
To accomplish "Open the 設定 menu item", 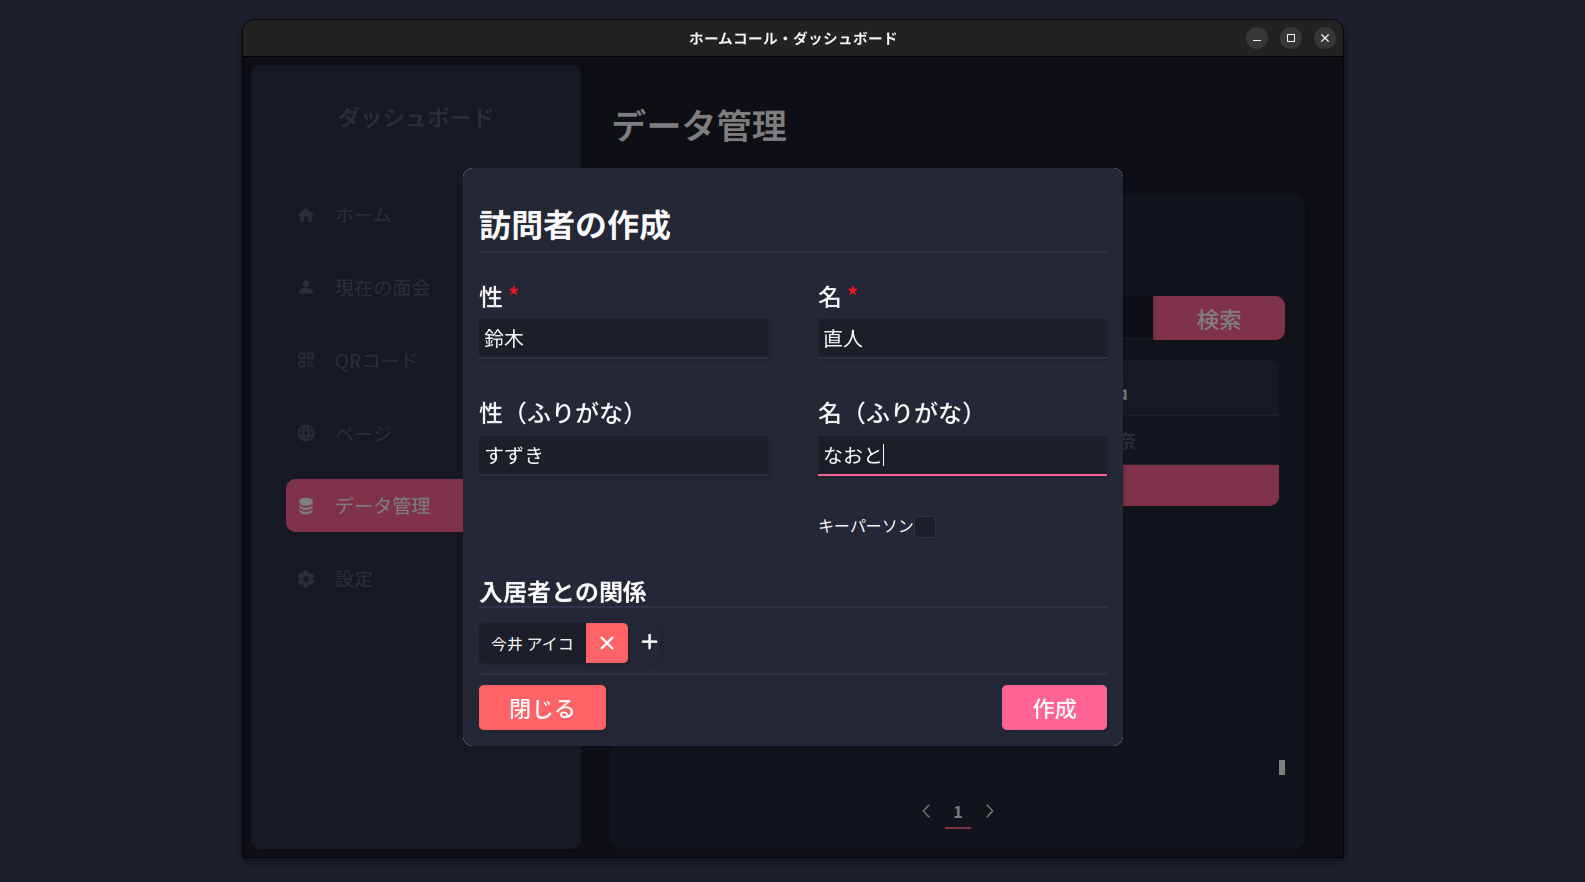I will [x=354, y=579].
